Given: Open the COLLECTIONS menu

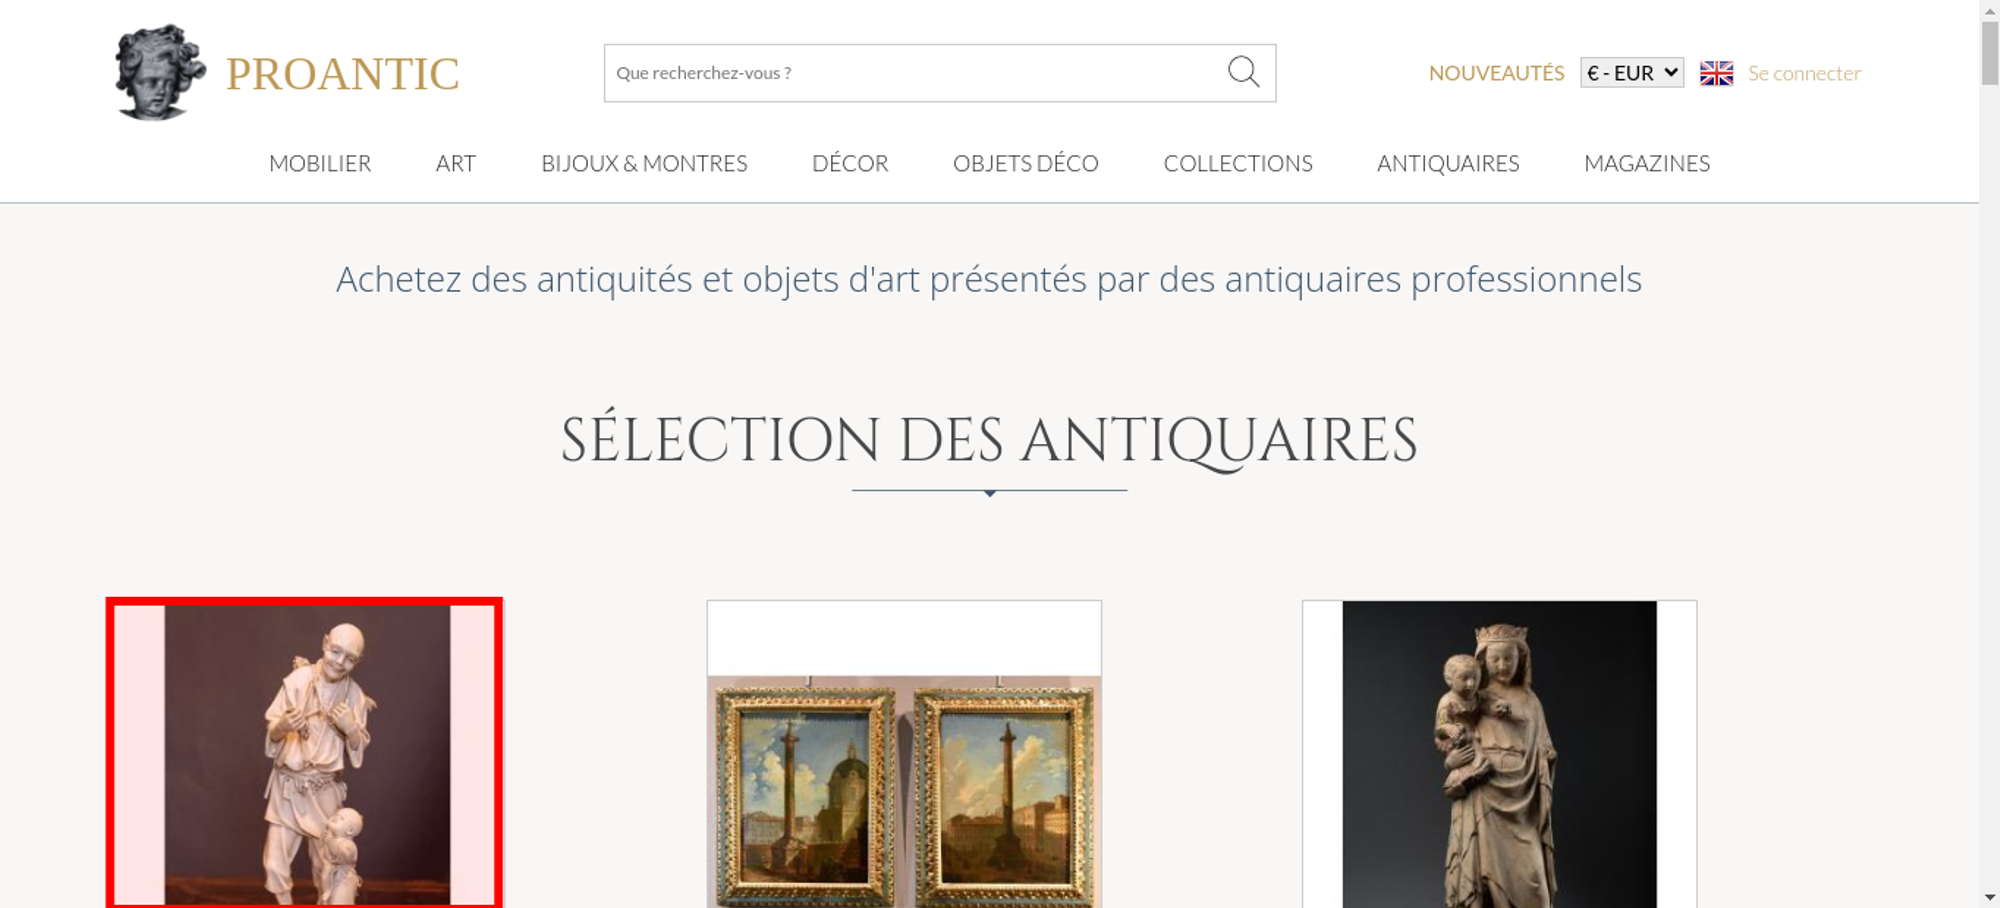Looking at the screenshot, I should point(1238,163).
